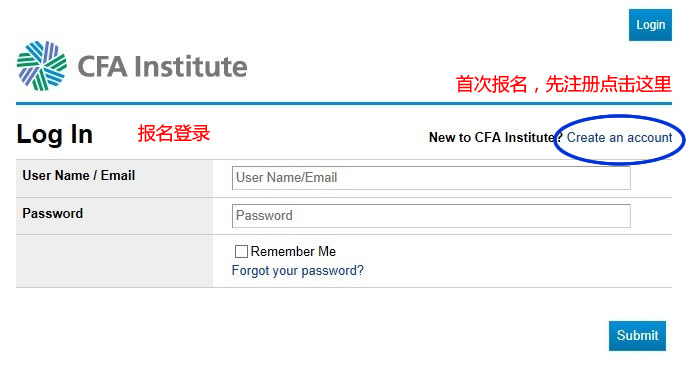This screenshot has width=693, height=374.
Task: Open the Forgot your password link
Action: coord(297,271)
